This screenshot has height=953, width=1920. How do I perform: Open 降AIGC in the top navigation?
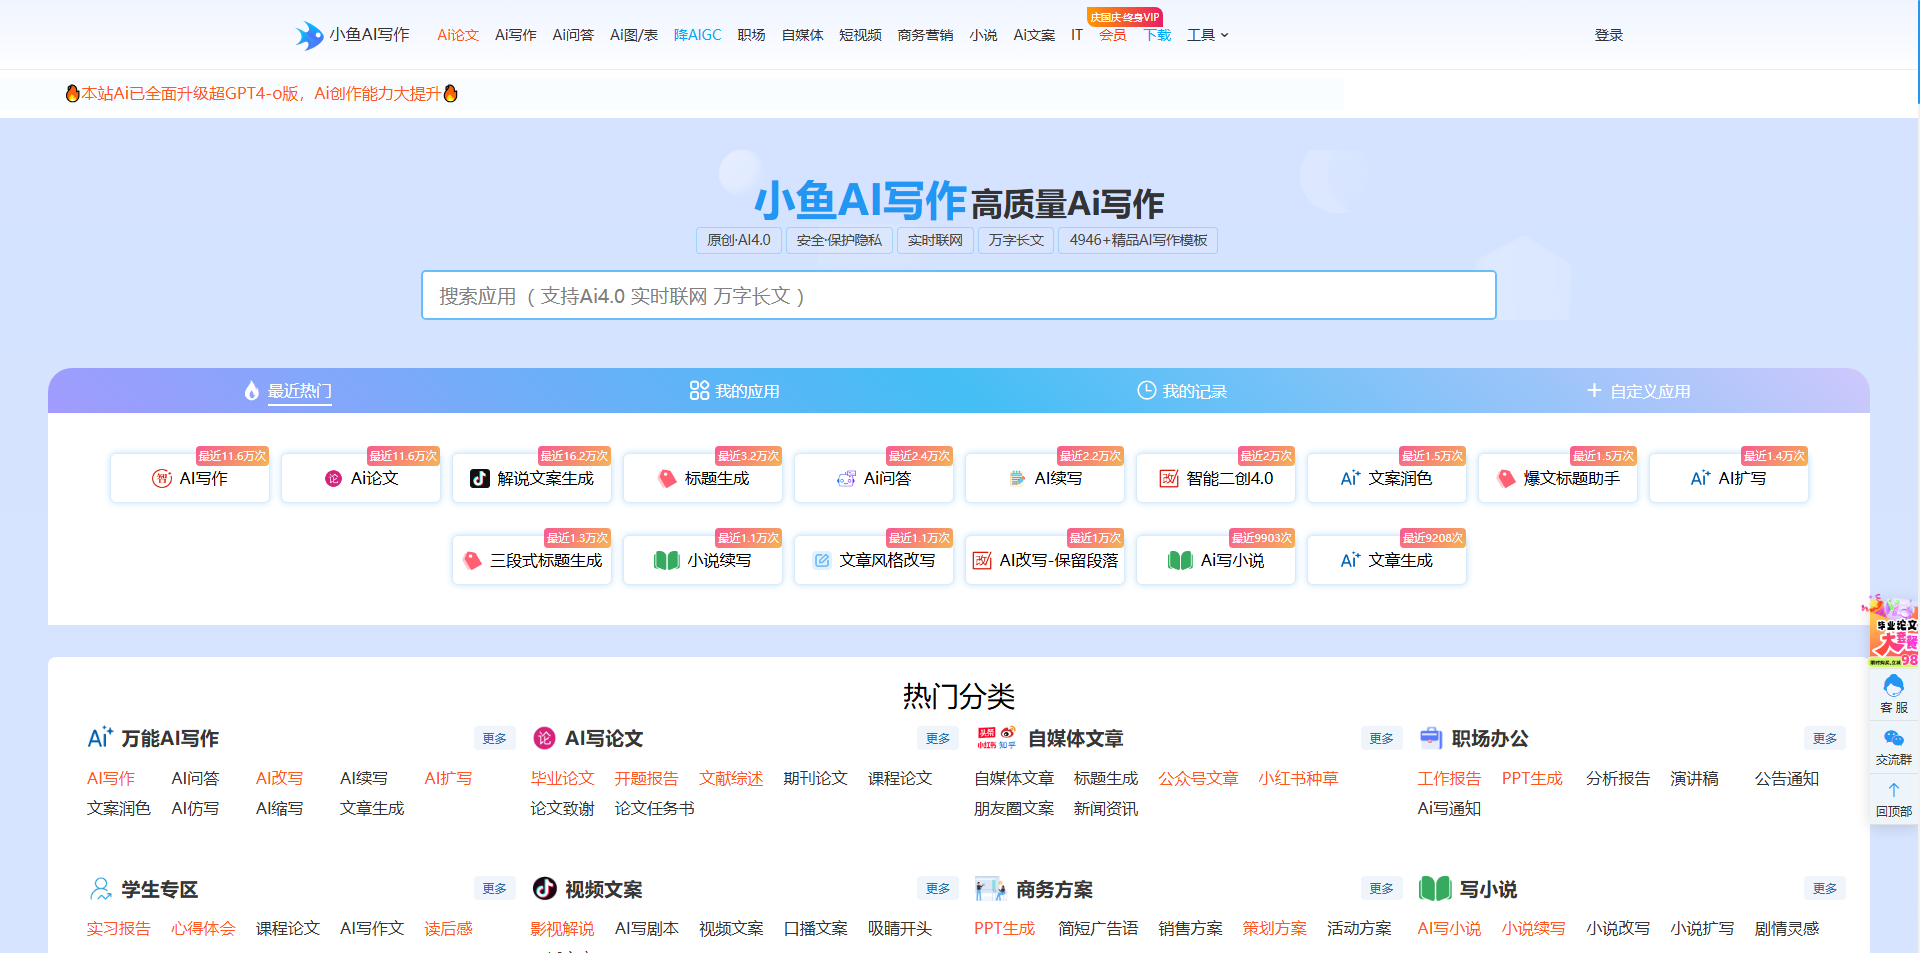(x=697, y=35)
